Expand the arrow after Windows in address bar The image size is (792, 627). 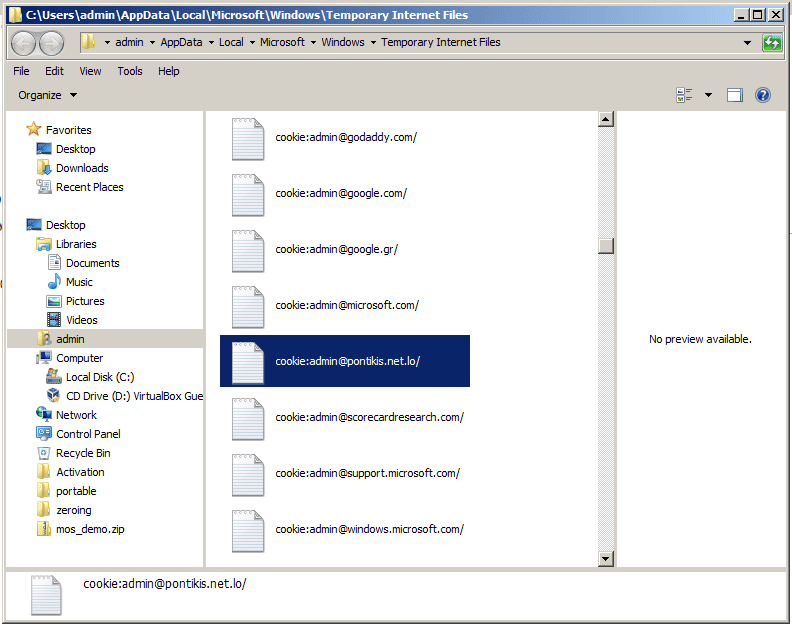pos(373,43)
